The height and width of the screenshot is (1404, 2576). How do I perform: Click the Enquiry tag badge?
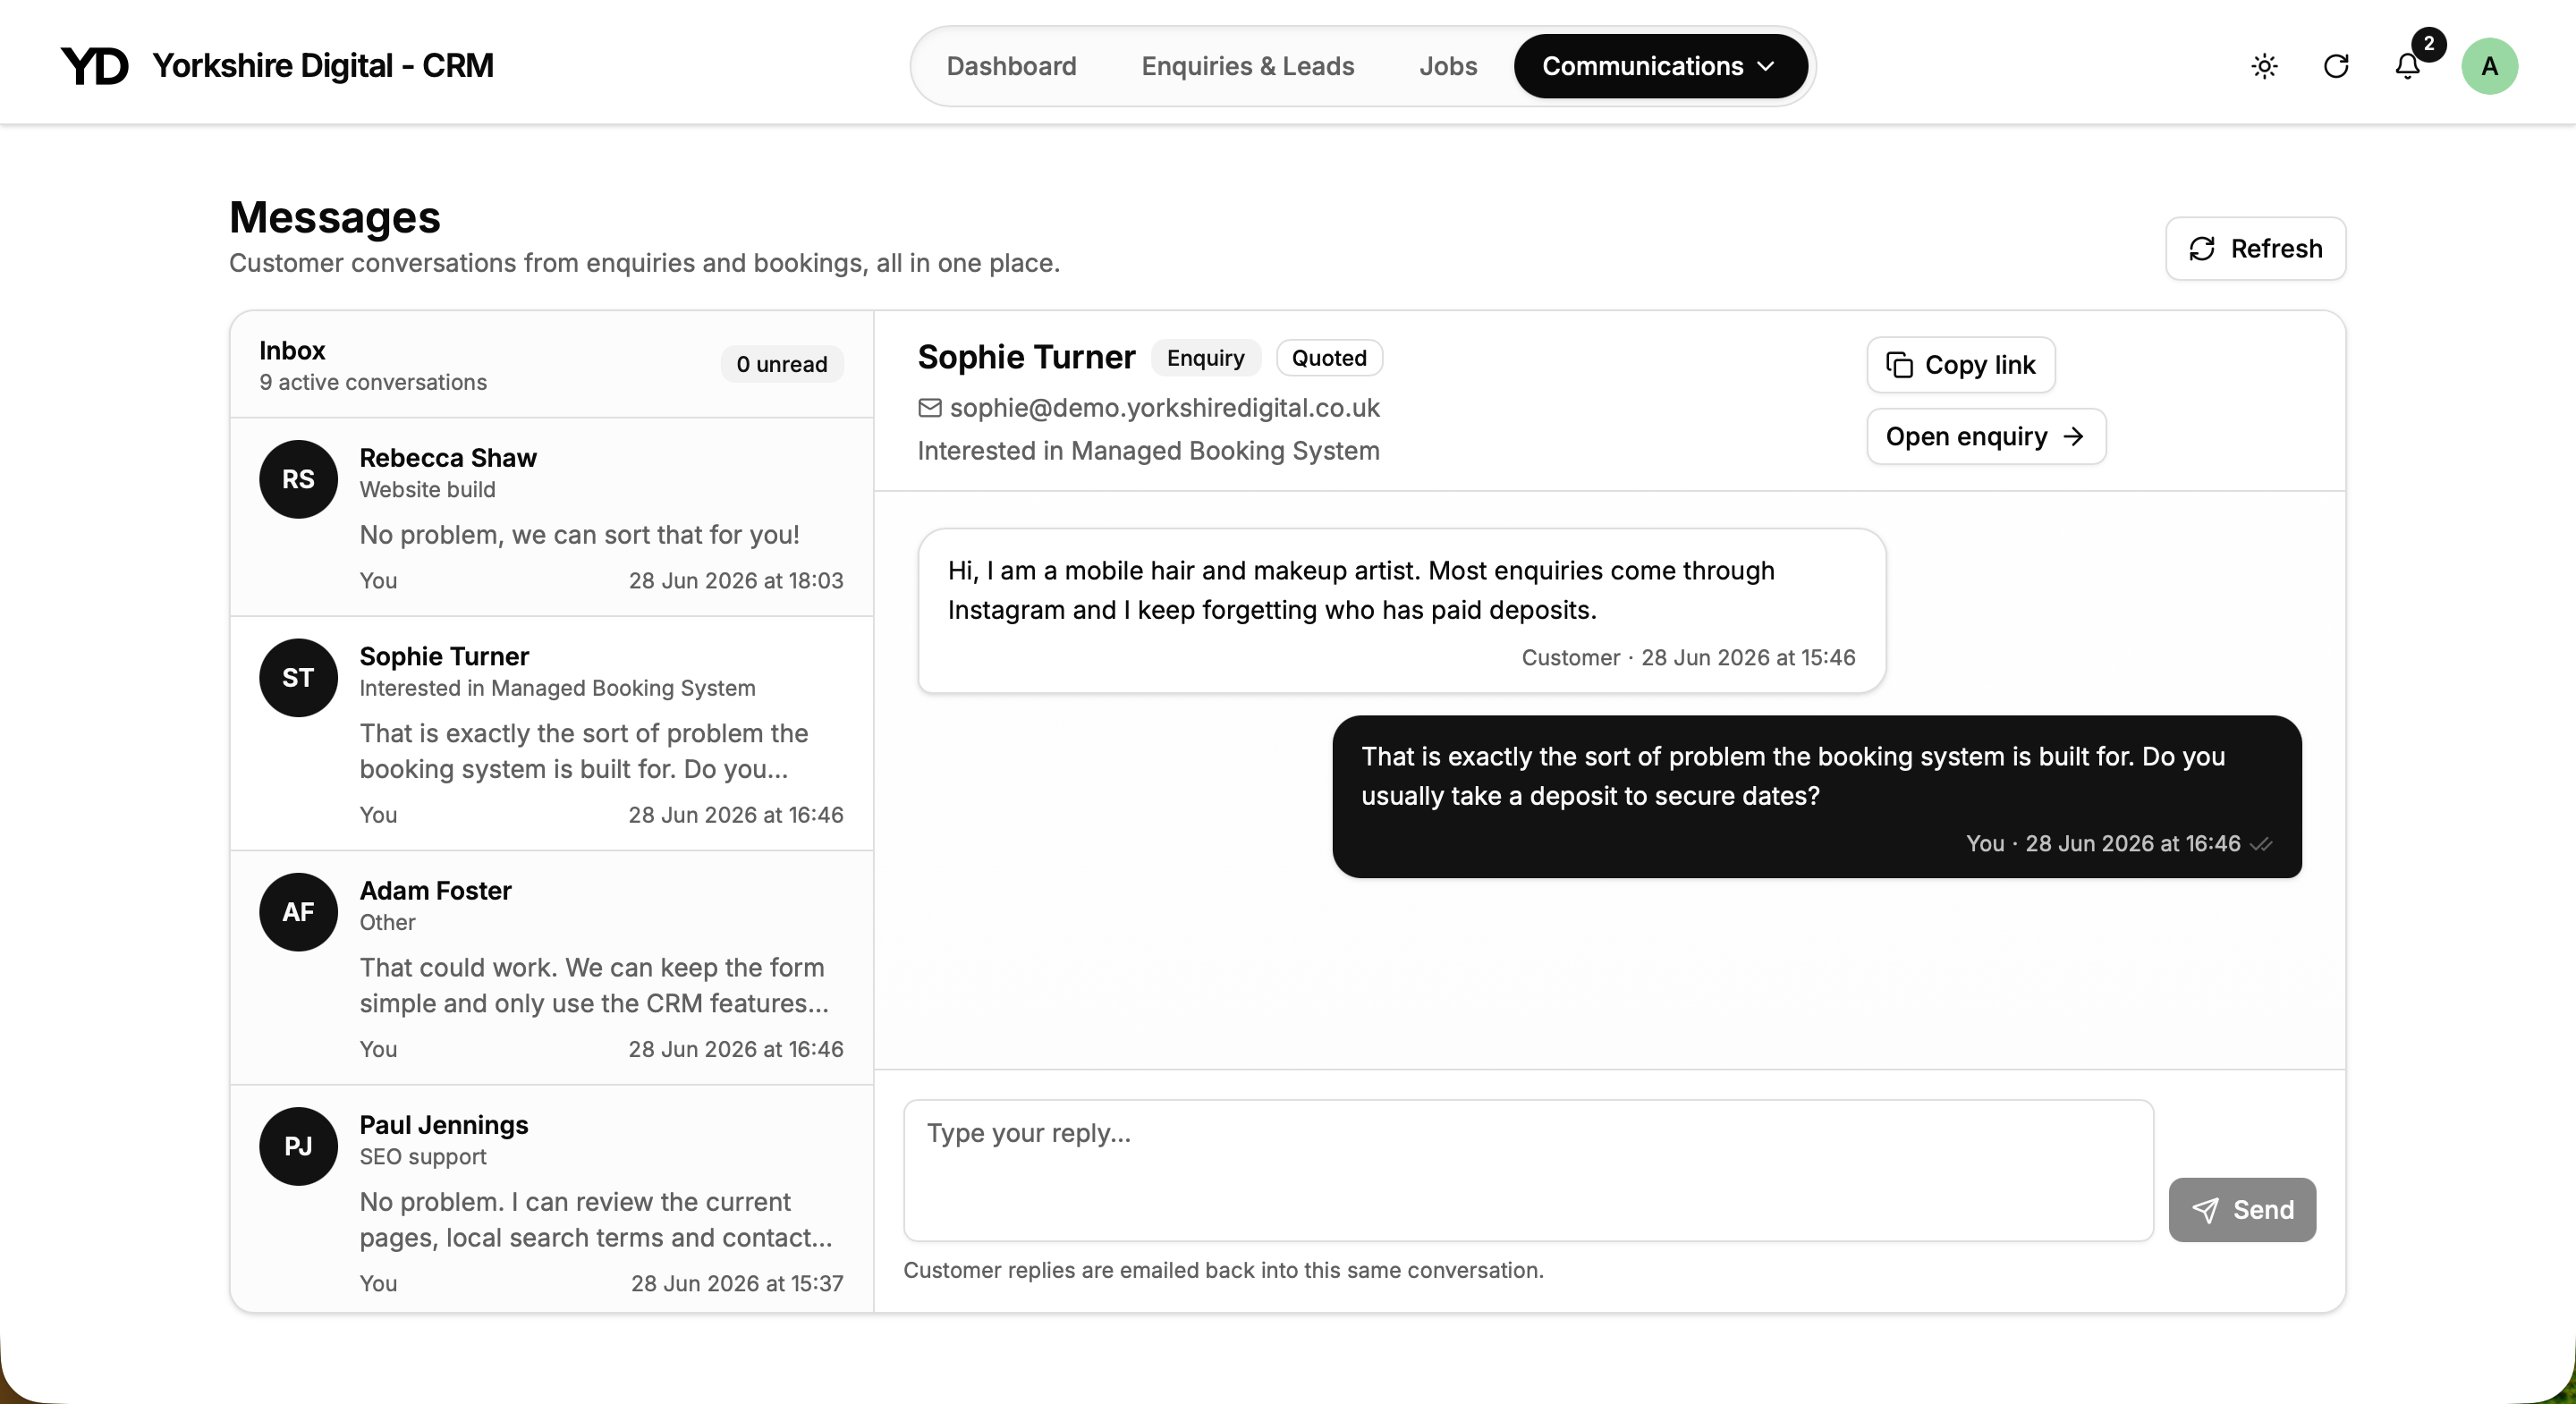point(1205,358)
